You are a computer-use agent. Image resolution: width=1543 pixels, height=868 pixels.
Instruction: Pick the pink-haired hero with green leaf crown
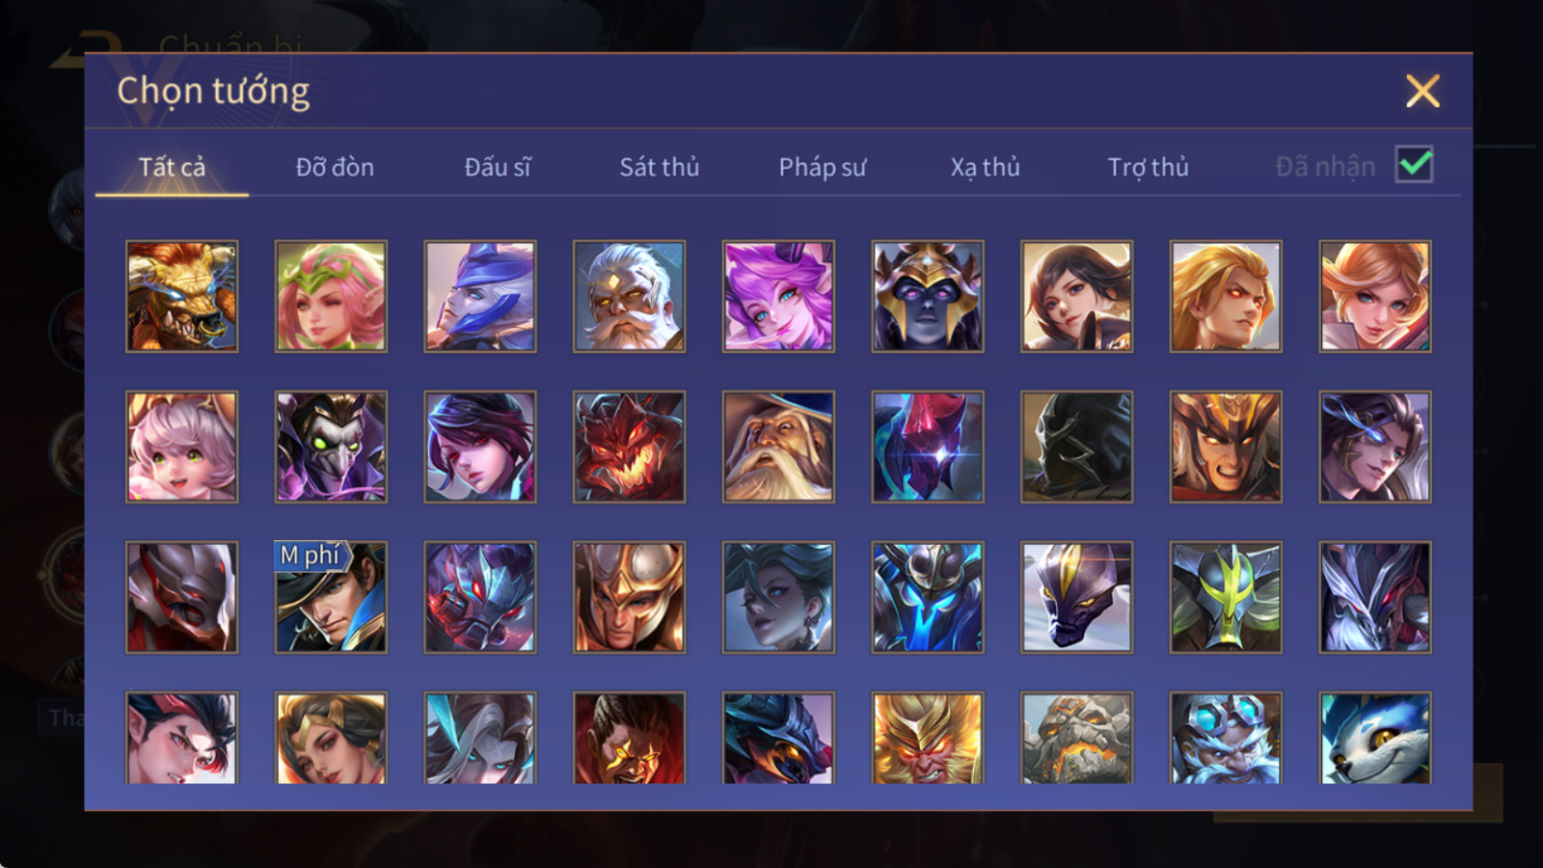[x=331, y=296]
